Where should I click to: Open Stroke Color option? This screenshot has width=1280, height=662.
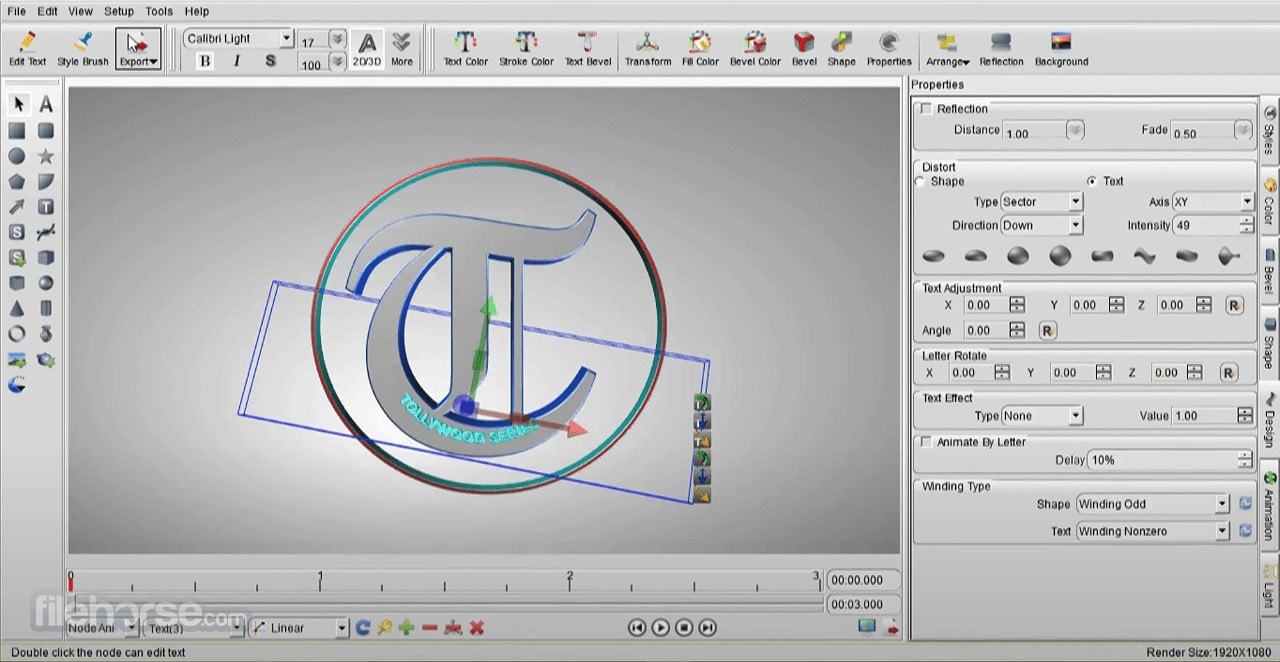(526, 49)
